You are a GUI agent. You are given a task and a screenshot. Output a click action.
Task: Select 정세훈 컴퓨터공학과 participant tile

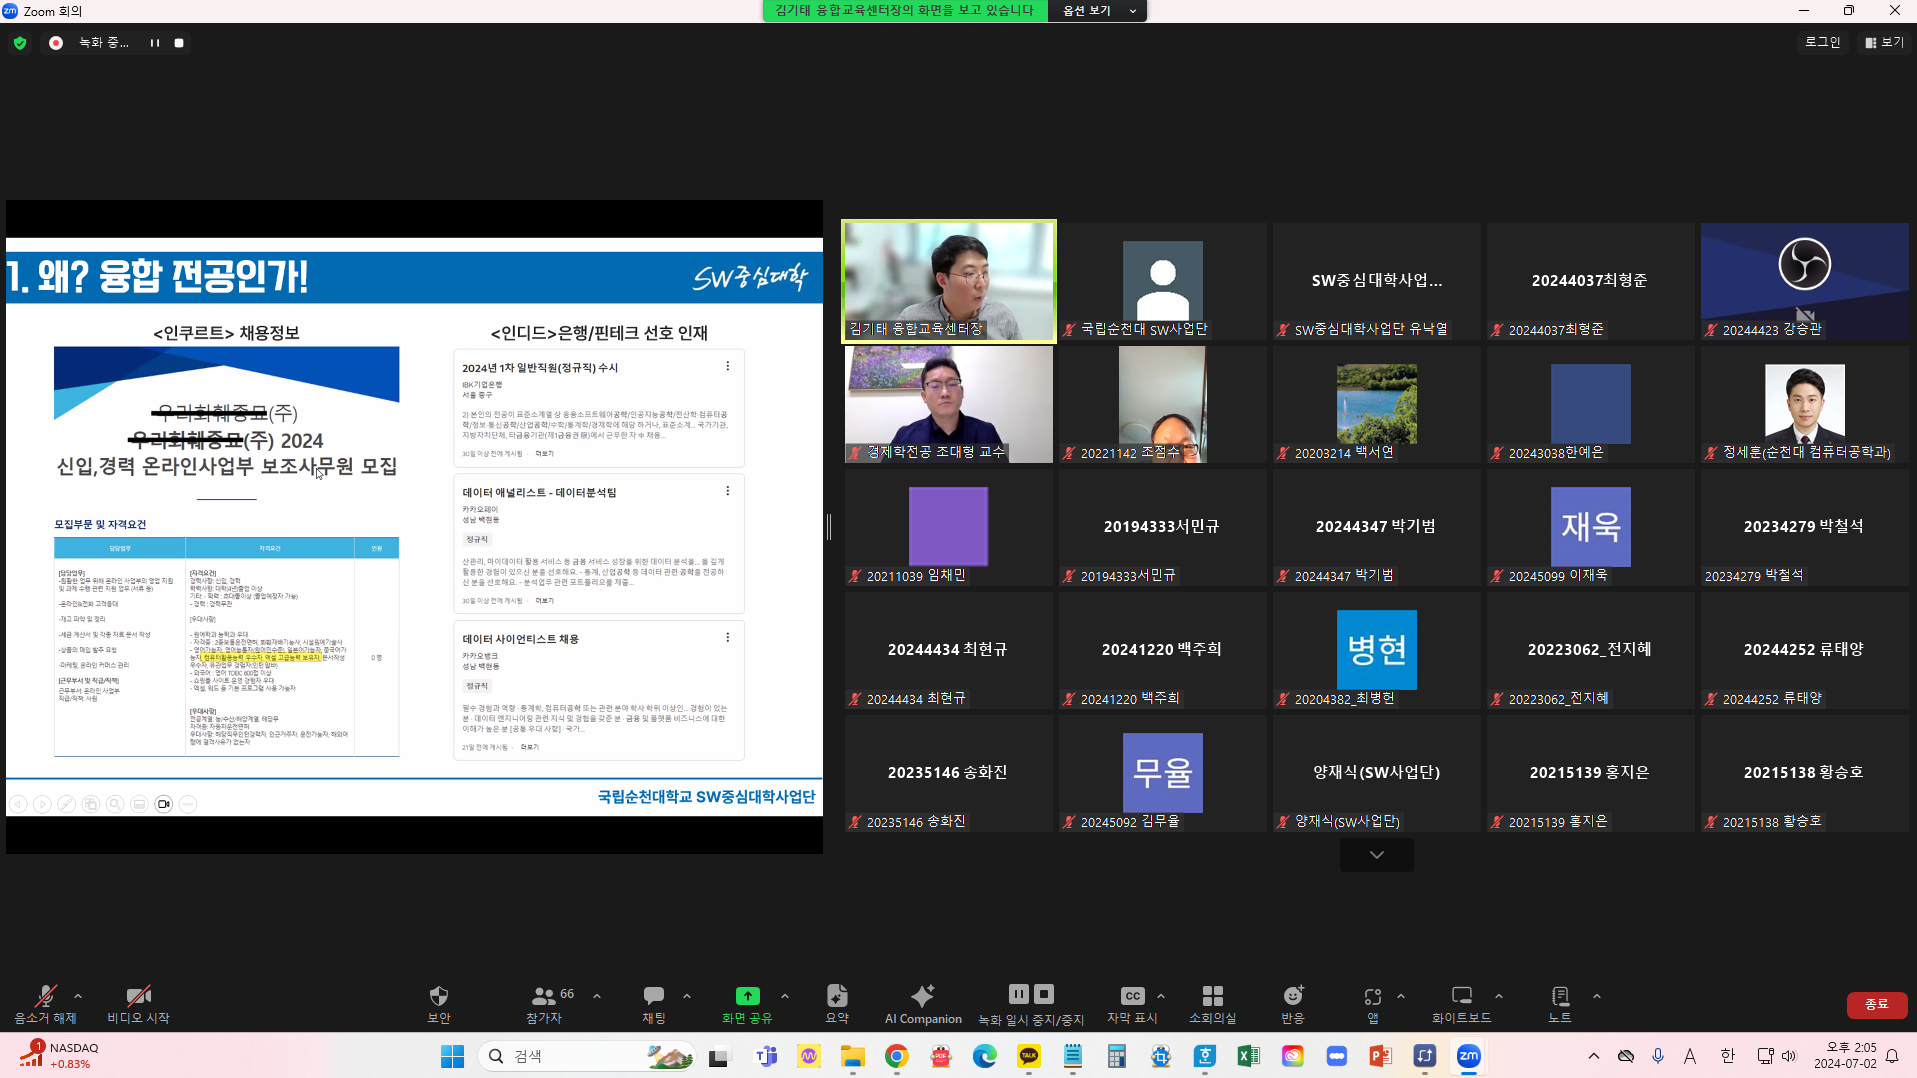point(1805,404)
